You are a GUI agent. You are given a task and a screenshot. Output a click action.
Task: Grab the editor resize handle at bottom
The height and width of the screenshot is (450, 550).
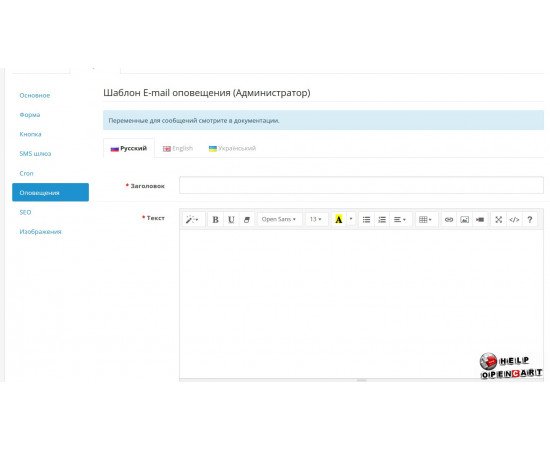(x=361, y=380)
